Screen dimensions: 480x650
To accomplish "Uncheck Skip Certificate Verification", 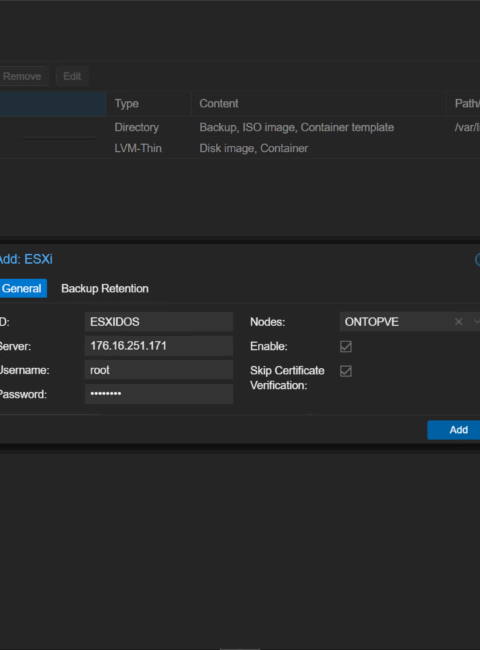I will [x=346, y=371].
